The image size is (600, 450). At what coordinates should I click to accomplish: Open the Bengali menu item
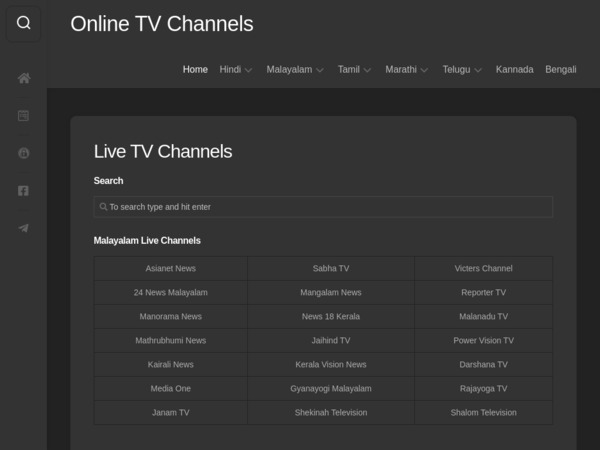pyautogui.click(x=561, y=69)
